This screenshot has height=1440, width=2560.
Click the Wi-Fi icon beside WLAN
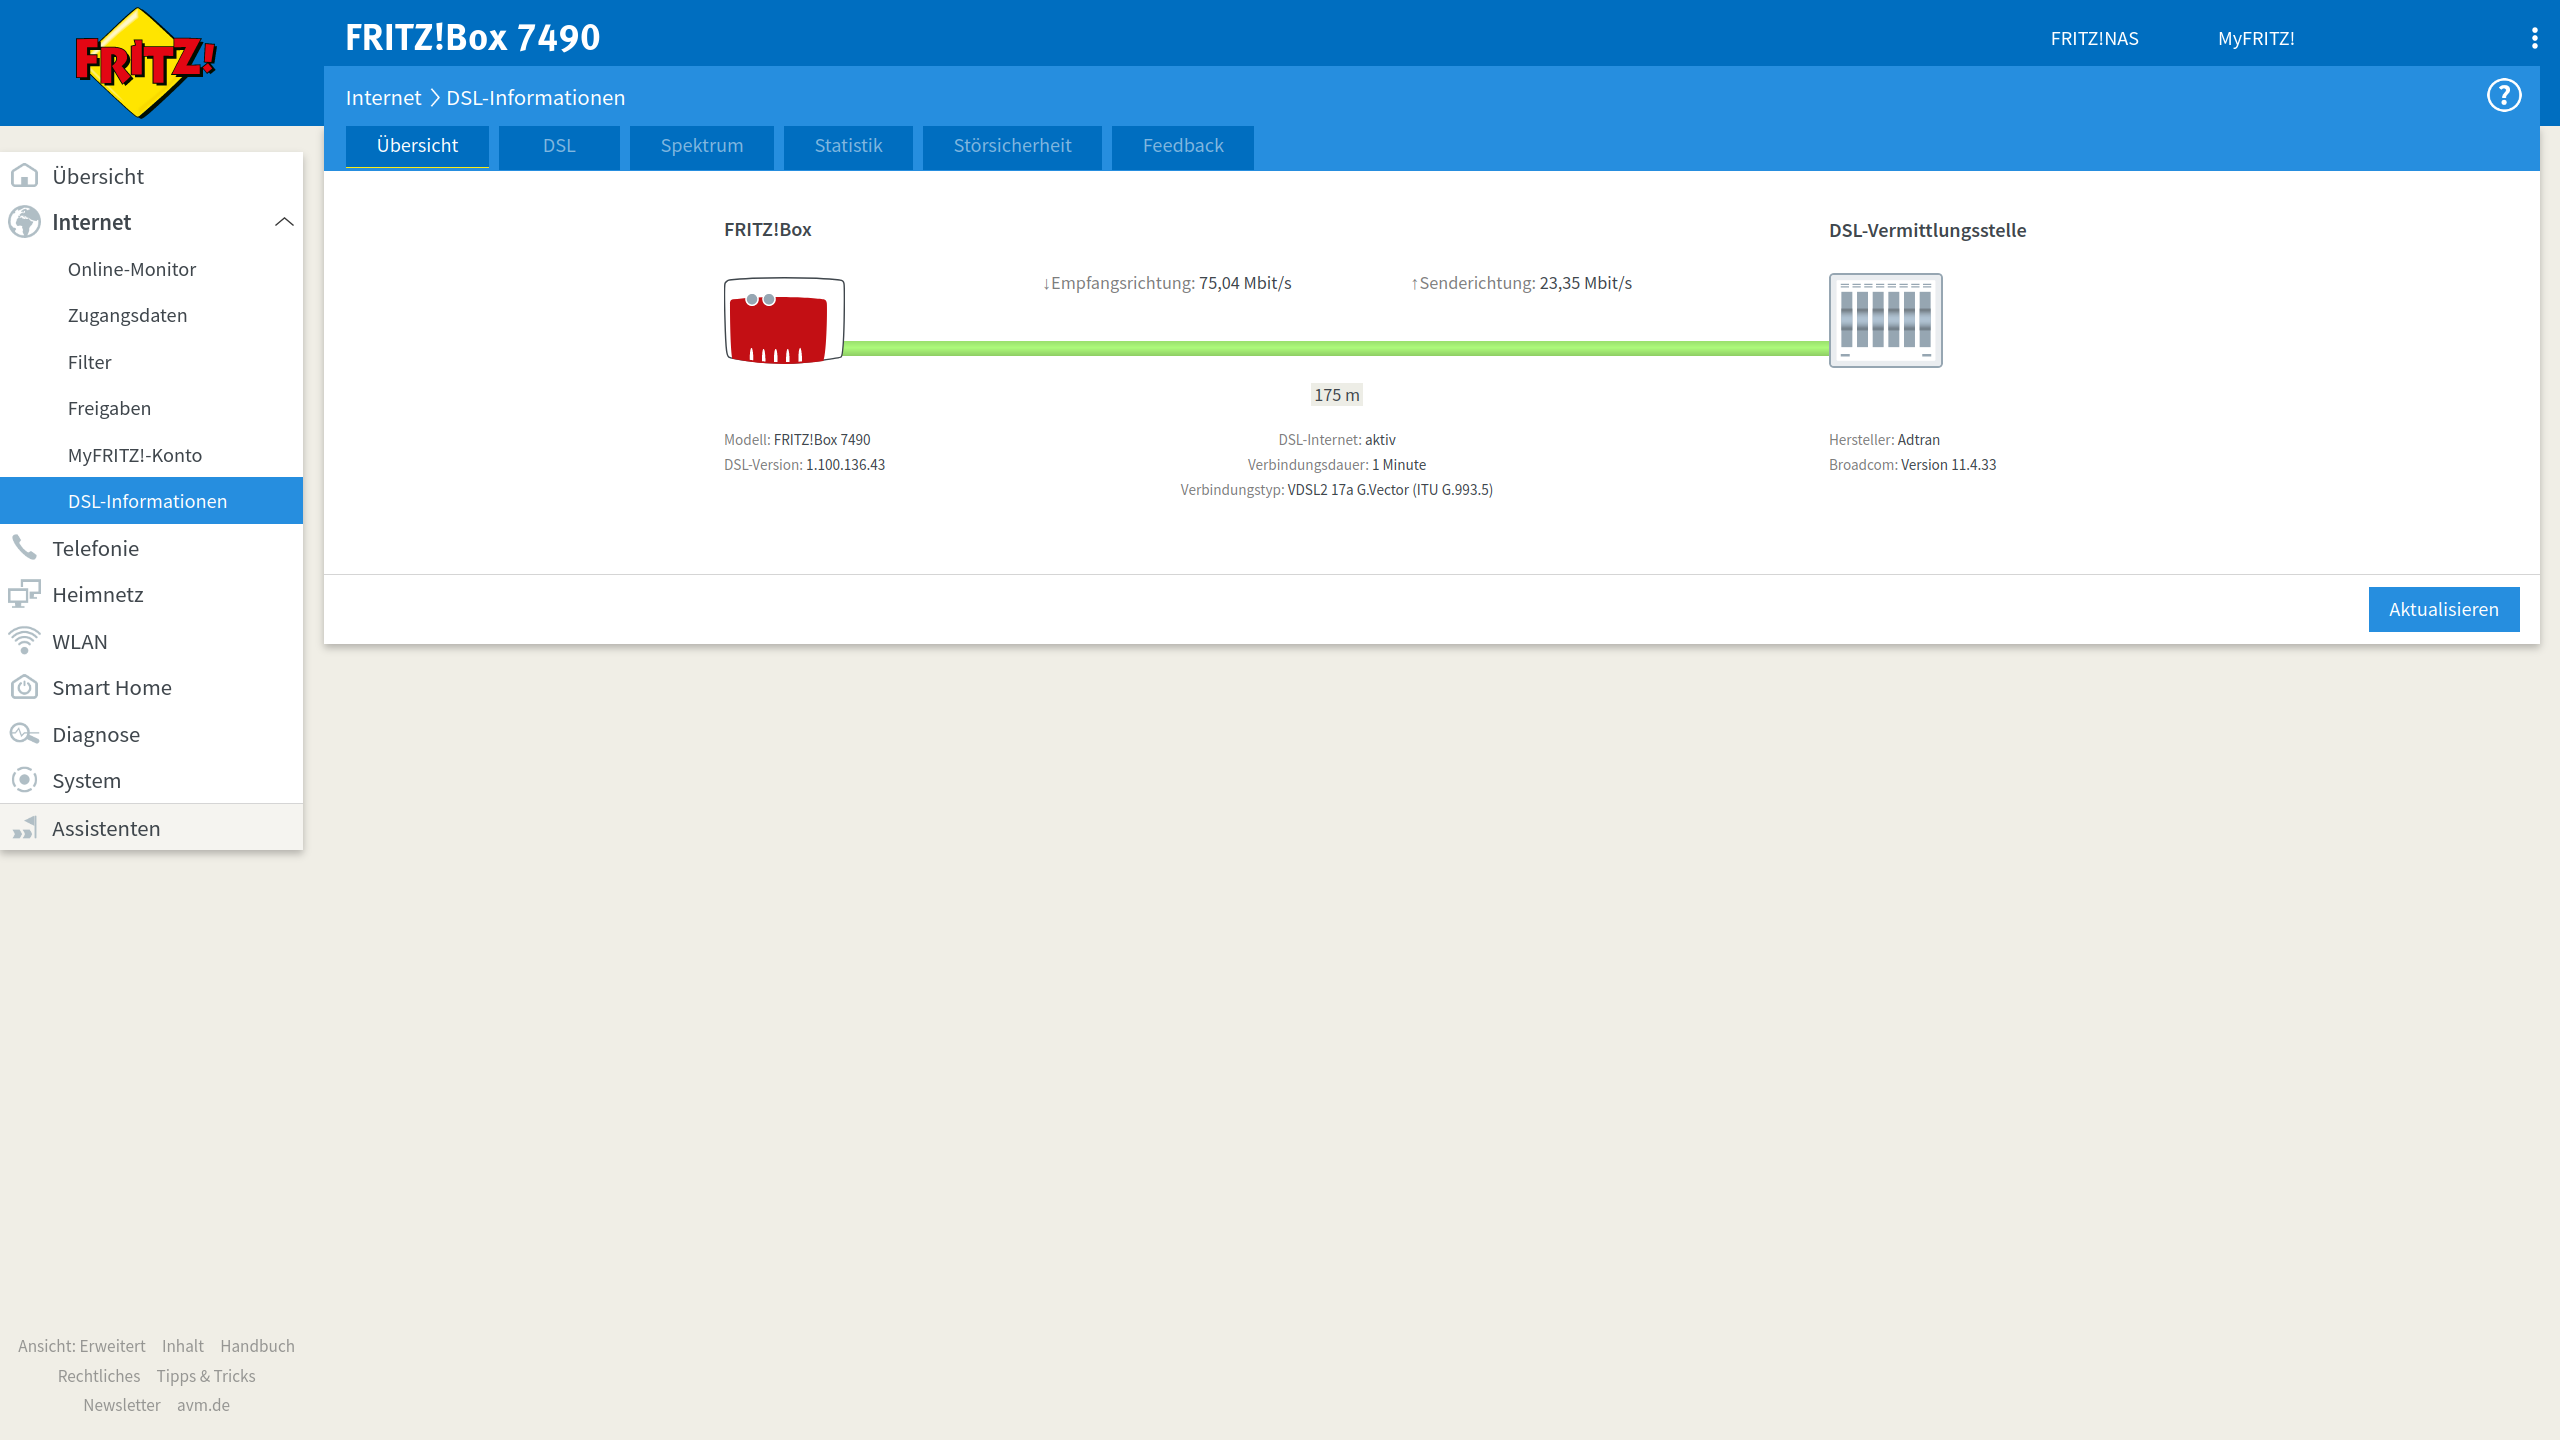[24, 641]
